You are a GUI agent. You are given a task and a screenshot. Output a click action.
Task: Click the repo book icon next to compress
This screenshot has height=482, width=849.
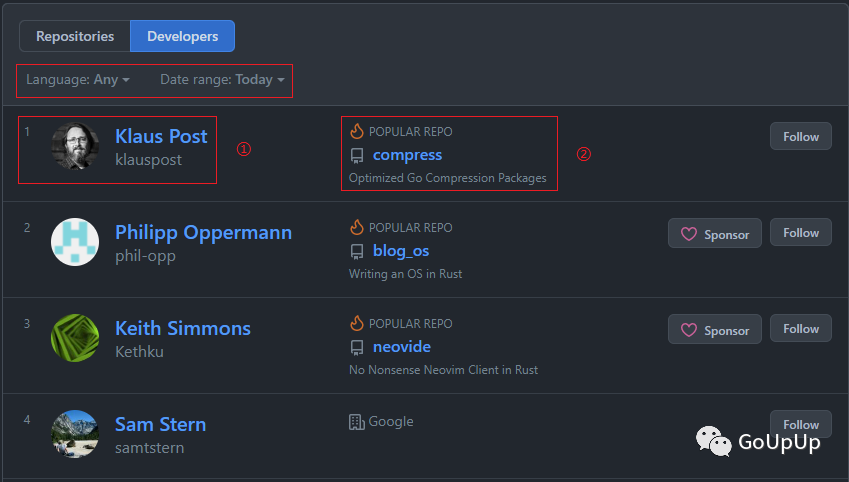(357, 155)
